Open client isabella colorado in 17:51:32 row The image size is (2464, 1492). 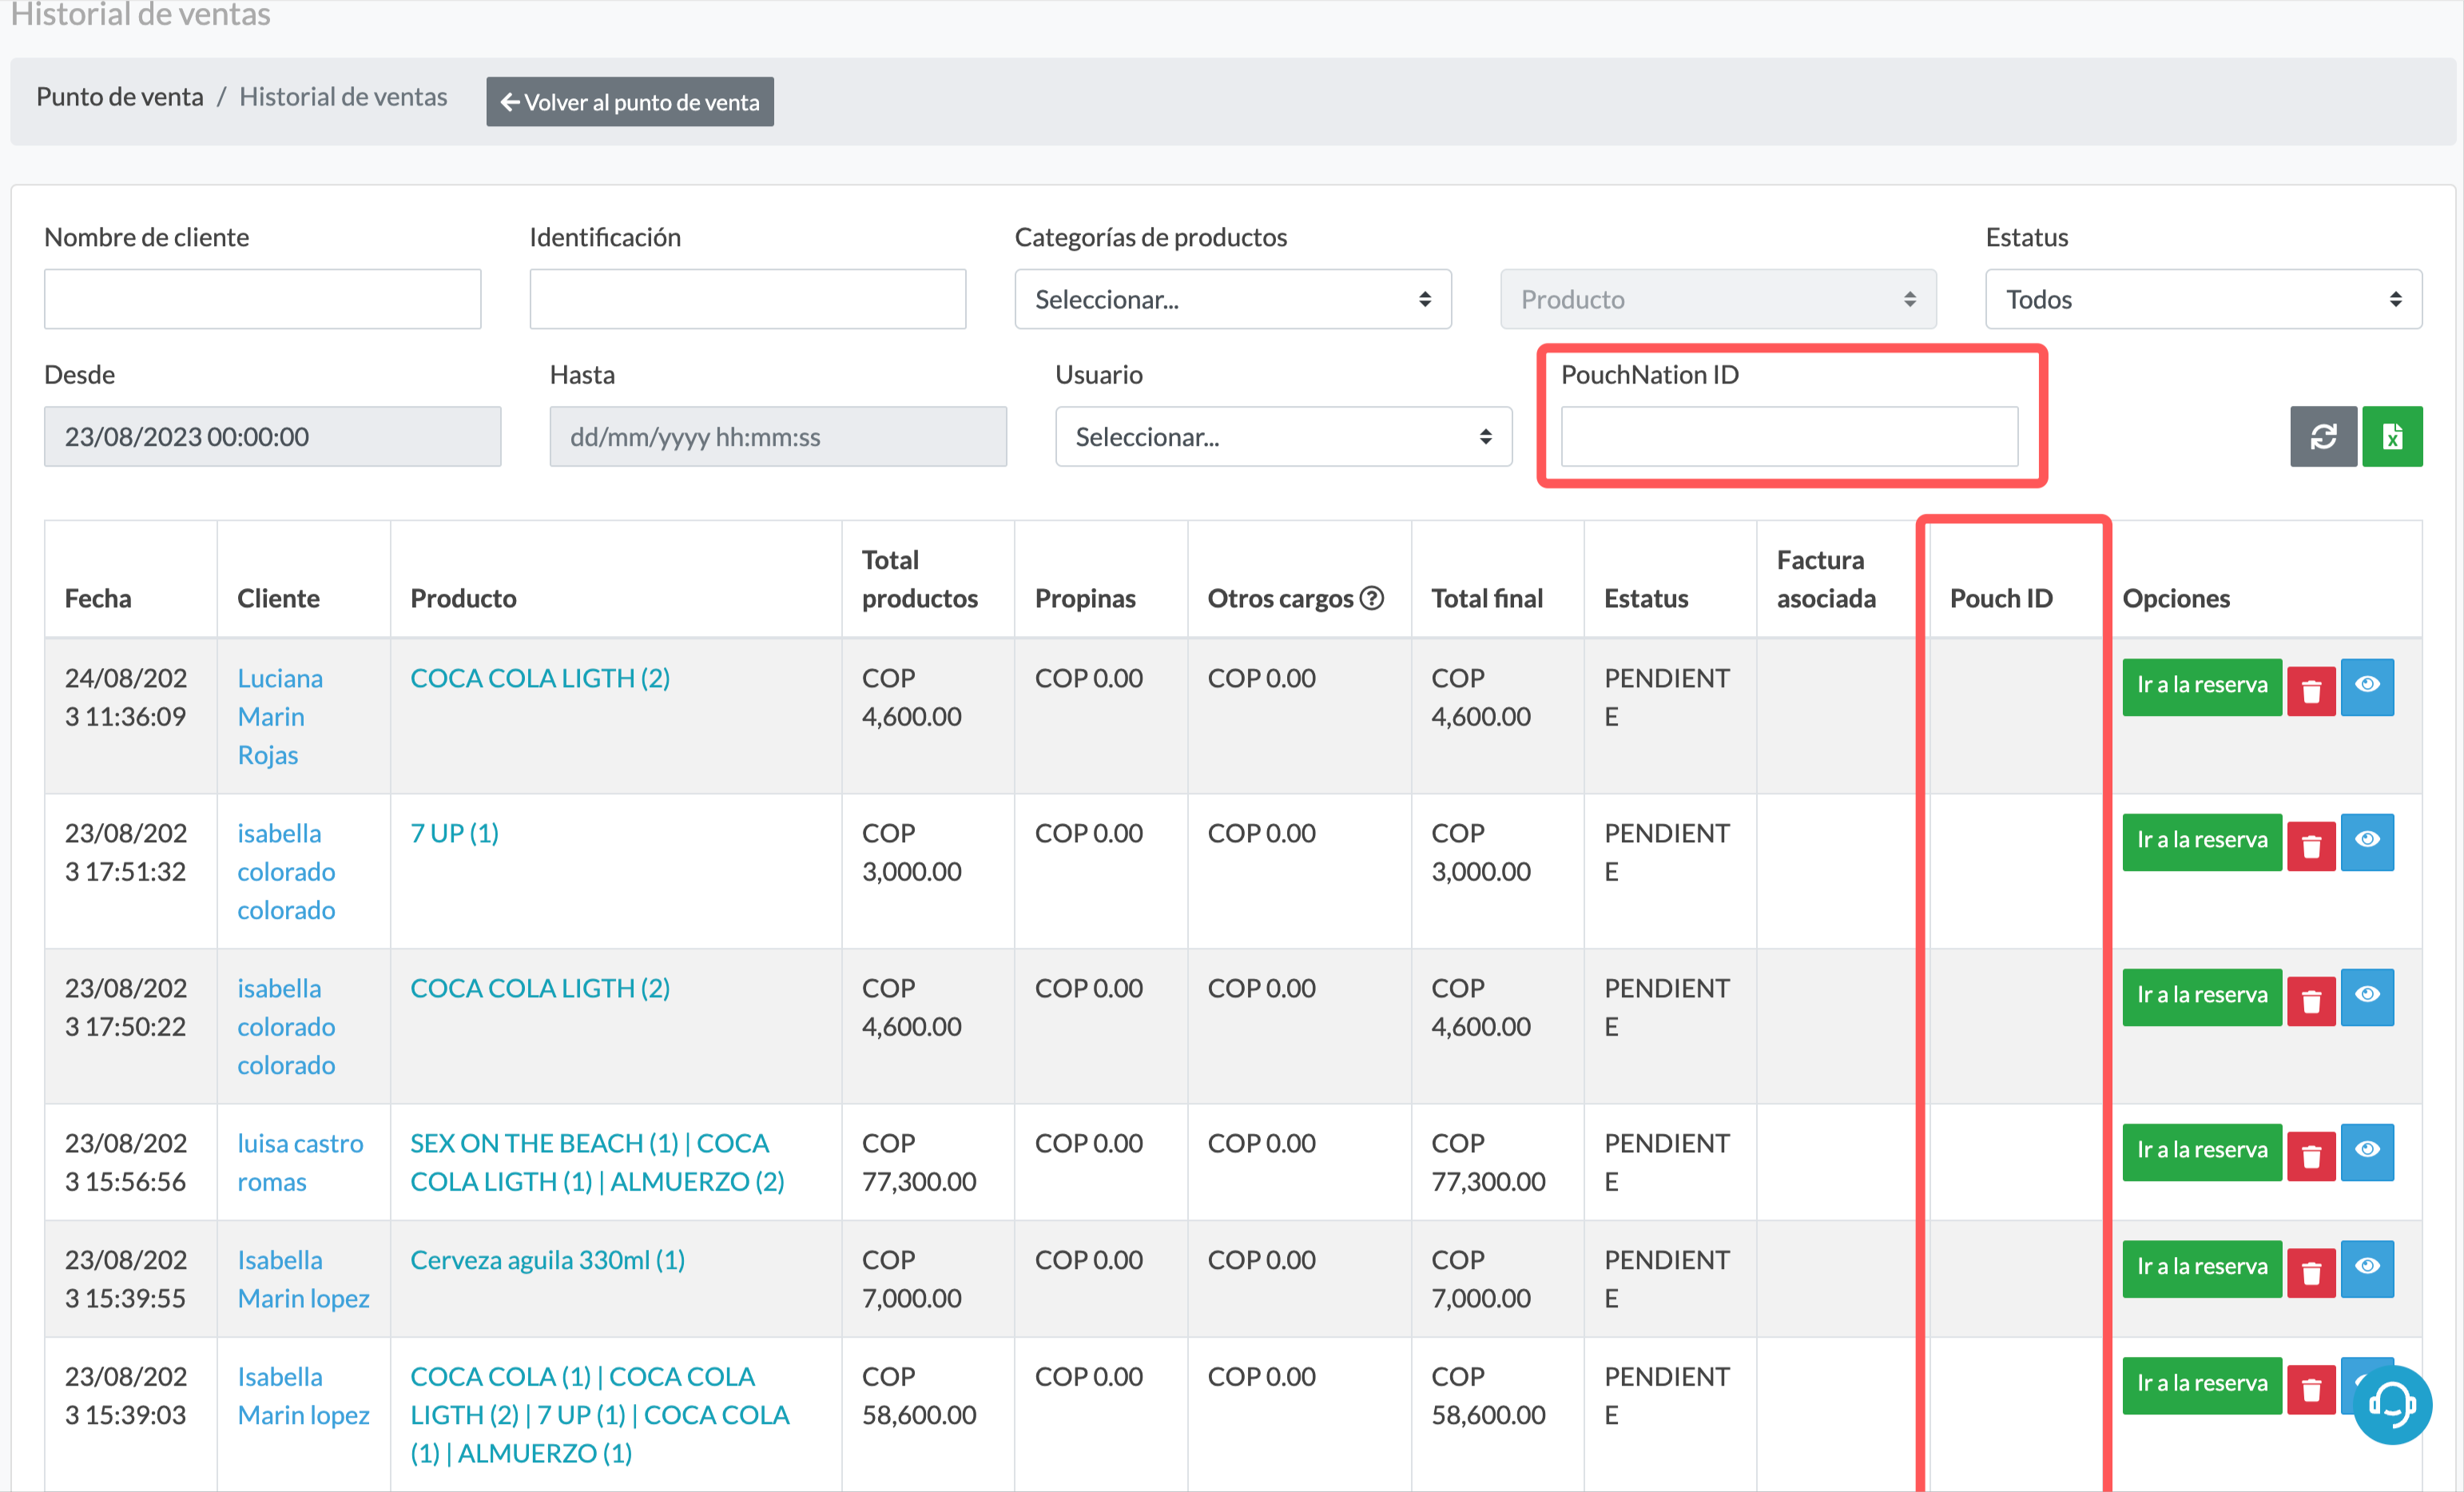click(286, 871)
